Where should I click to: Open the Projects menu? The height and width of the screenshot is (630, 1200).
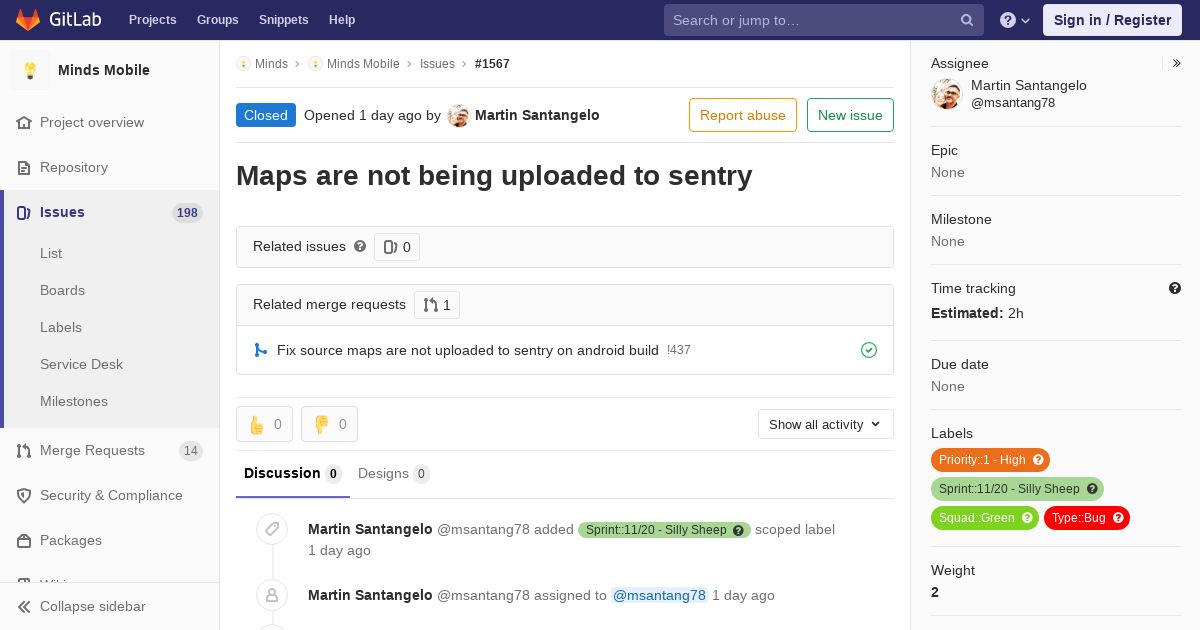point(152,20)
